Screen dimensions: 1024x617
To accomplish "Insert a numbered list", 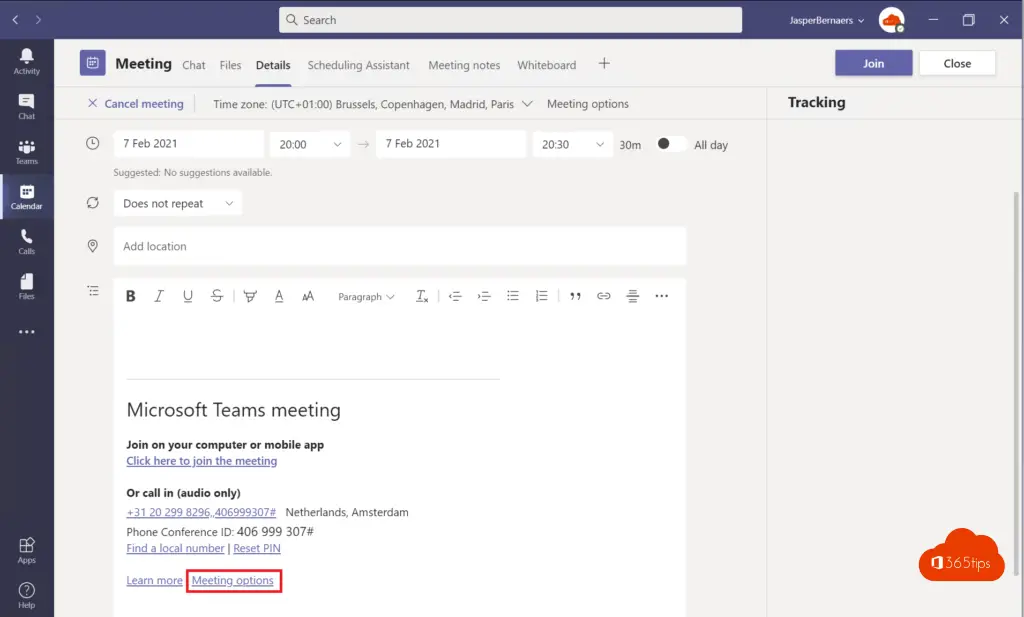I will (x=541, y=296).
